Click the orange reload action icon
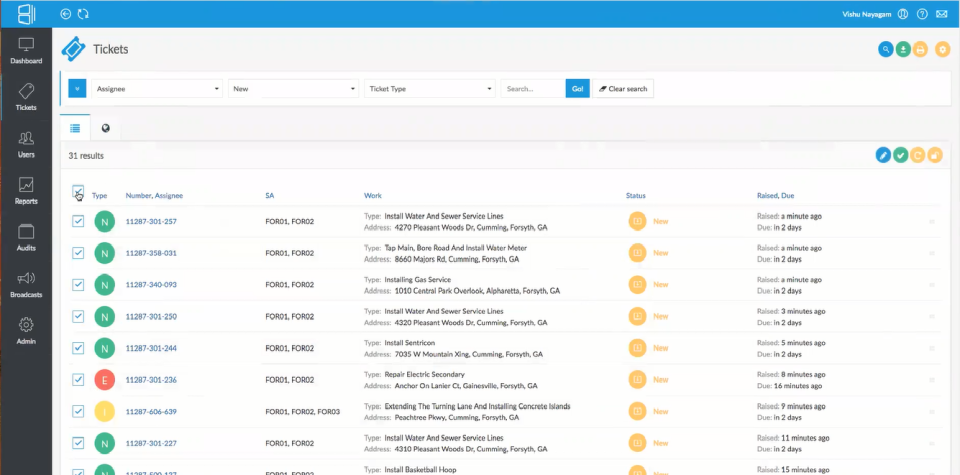This screenshot has width=960, height=475. click(917, 155)
